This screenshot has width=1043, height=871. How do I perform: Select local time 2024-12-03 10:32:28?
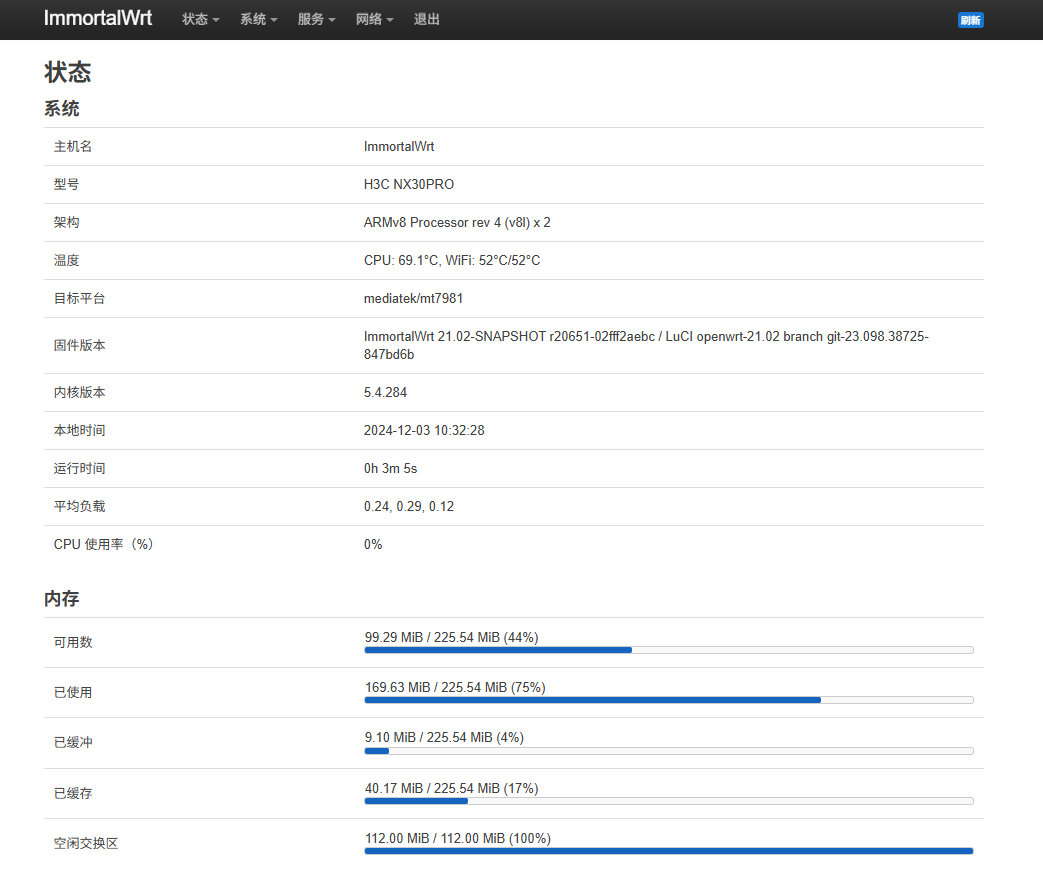click(x=424, y=431)
